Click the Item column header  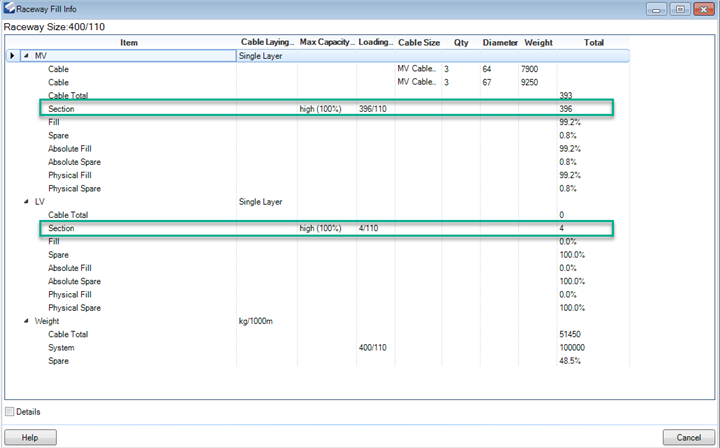click(x=129, y=42)
